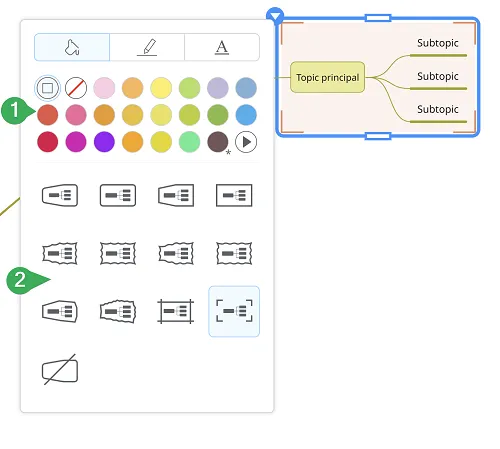Select the default square-in-circle color option

(48, 88)
